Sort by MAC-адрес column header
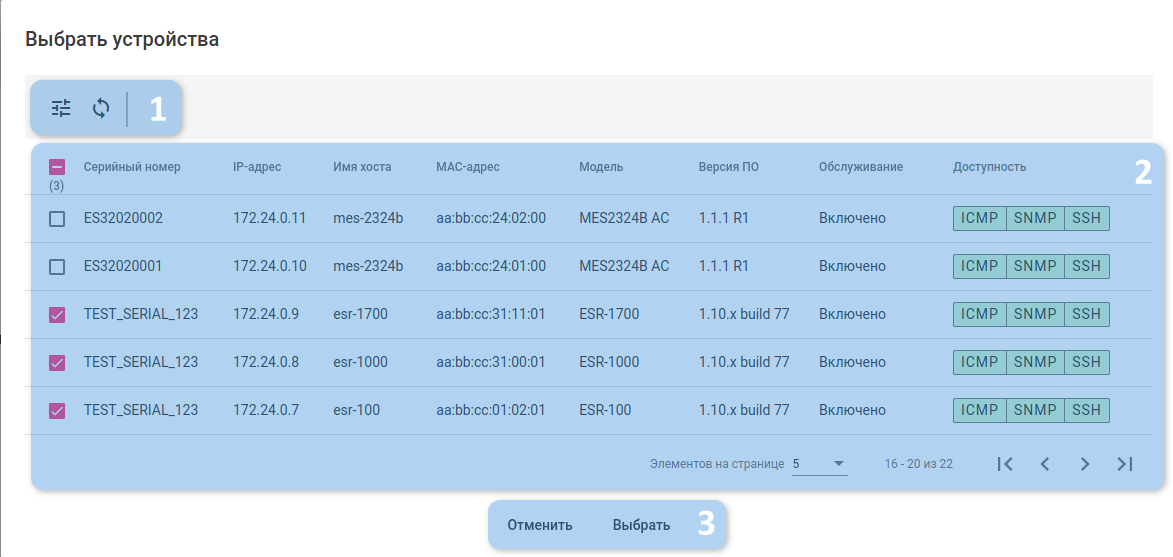 coord(468,167)
